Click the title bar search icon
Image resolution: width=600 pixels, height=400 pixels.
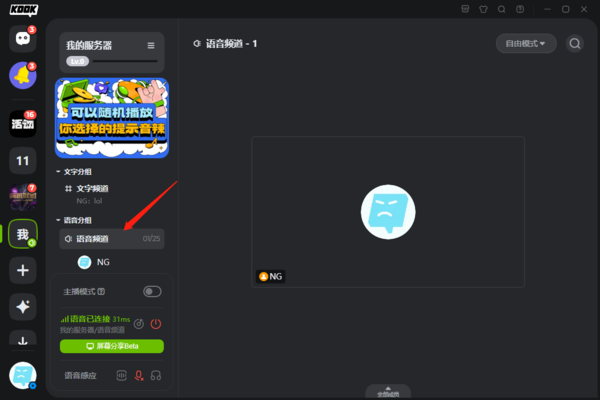click(x=502, y=9)
